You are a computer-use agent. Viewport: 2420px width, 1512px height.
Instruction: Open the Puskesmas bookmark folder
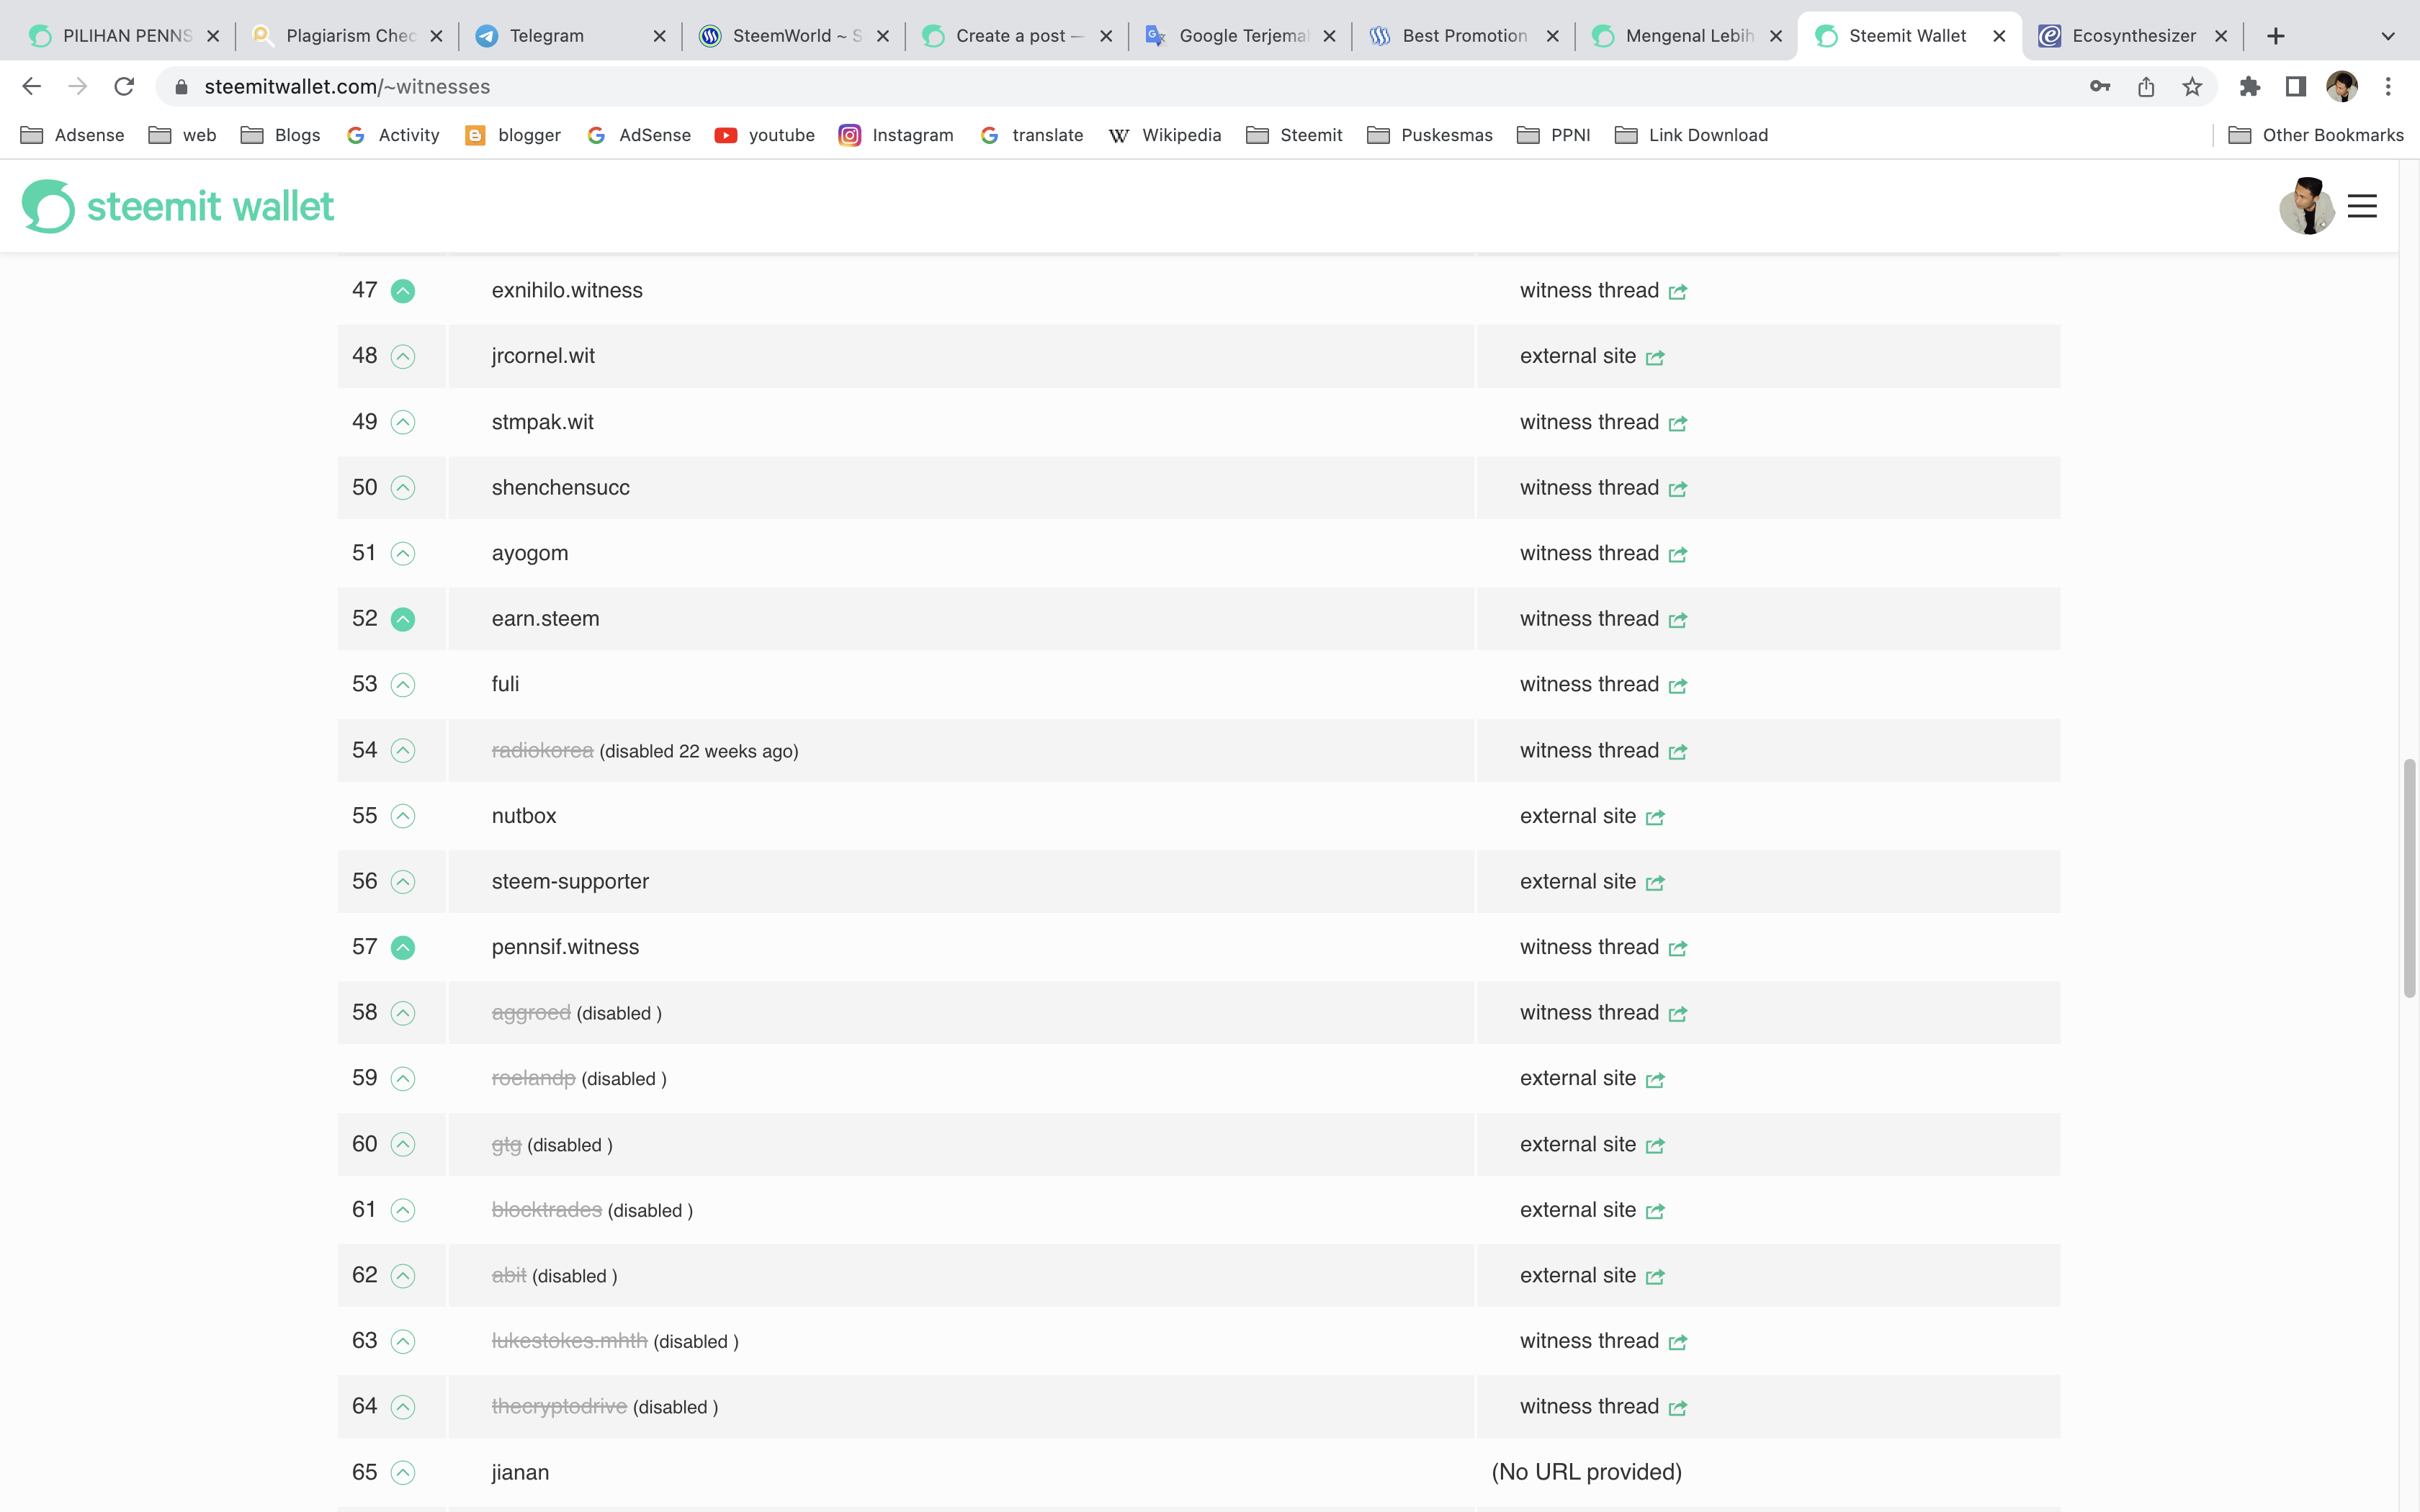click(1430, 135)
